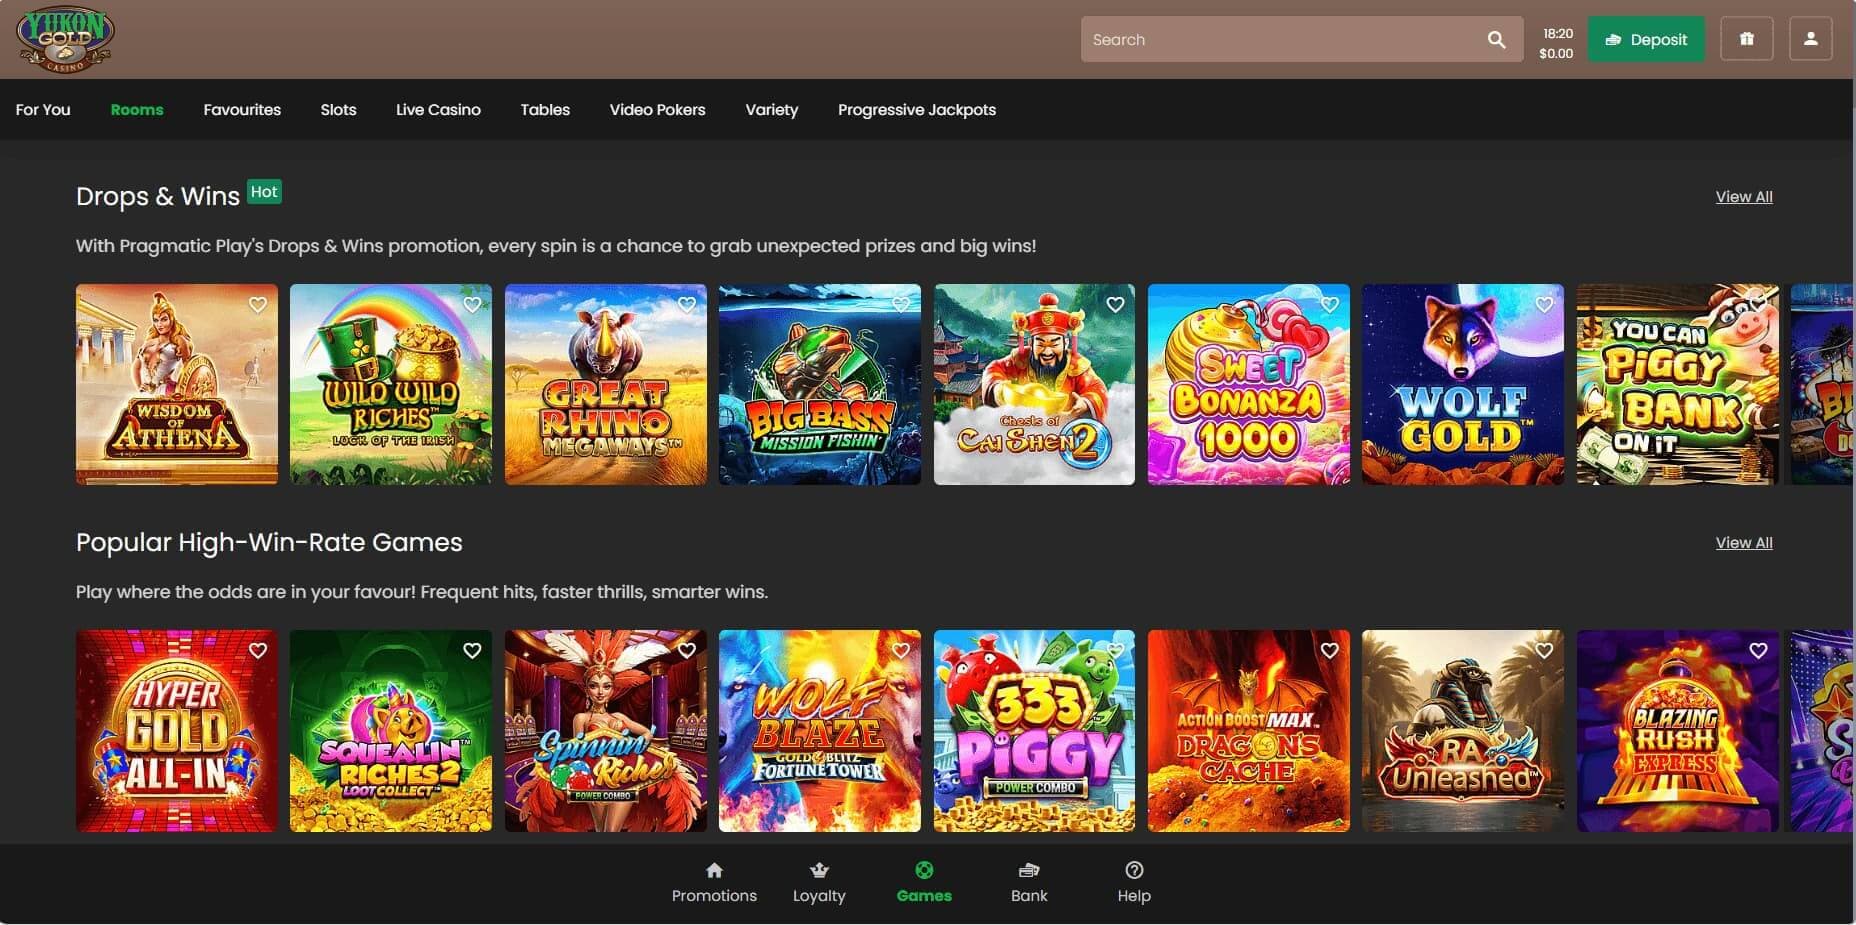
Task: Favourite the Wisdom of Athena game
Action: [x=258, y=305]
